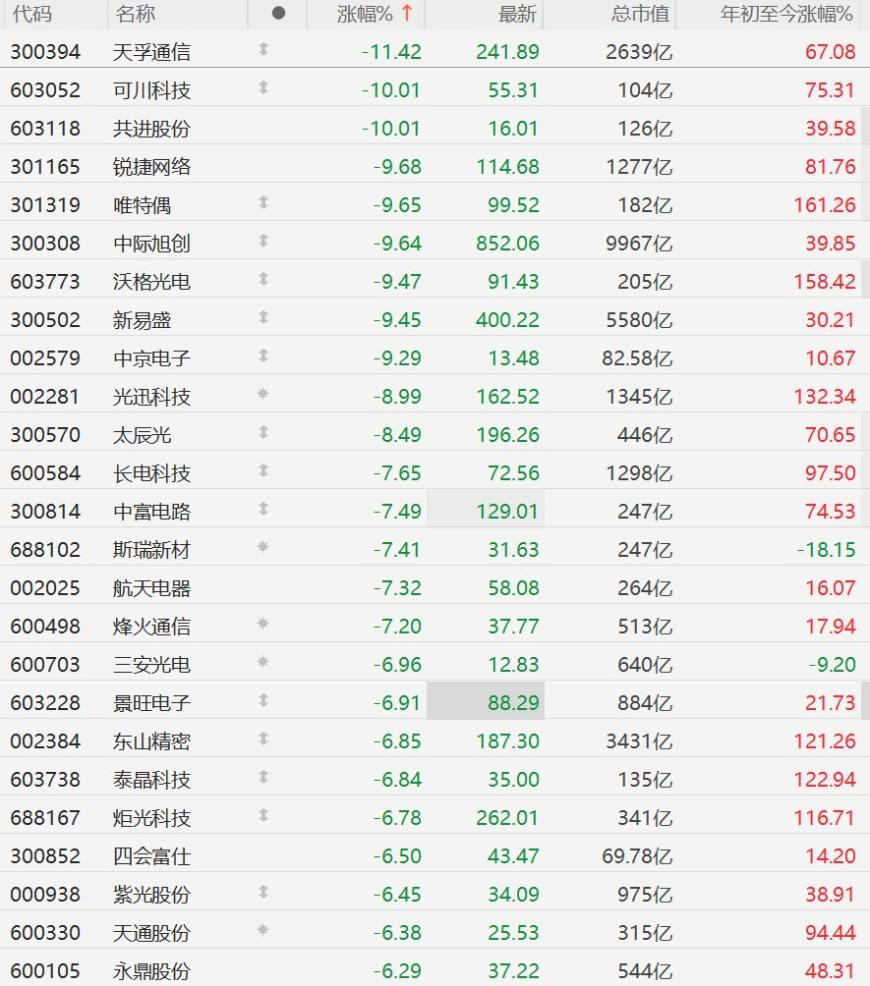This screenshot has width=870, height=986.
Task: Click the marker icon in the 唯特偶 row
Action: [x=263, y=202]
